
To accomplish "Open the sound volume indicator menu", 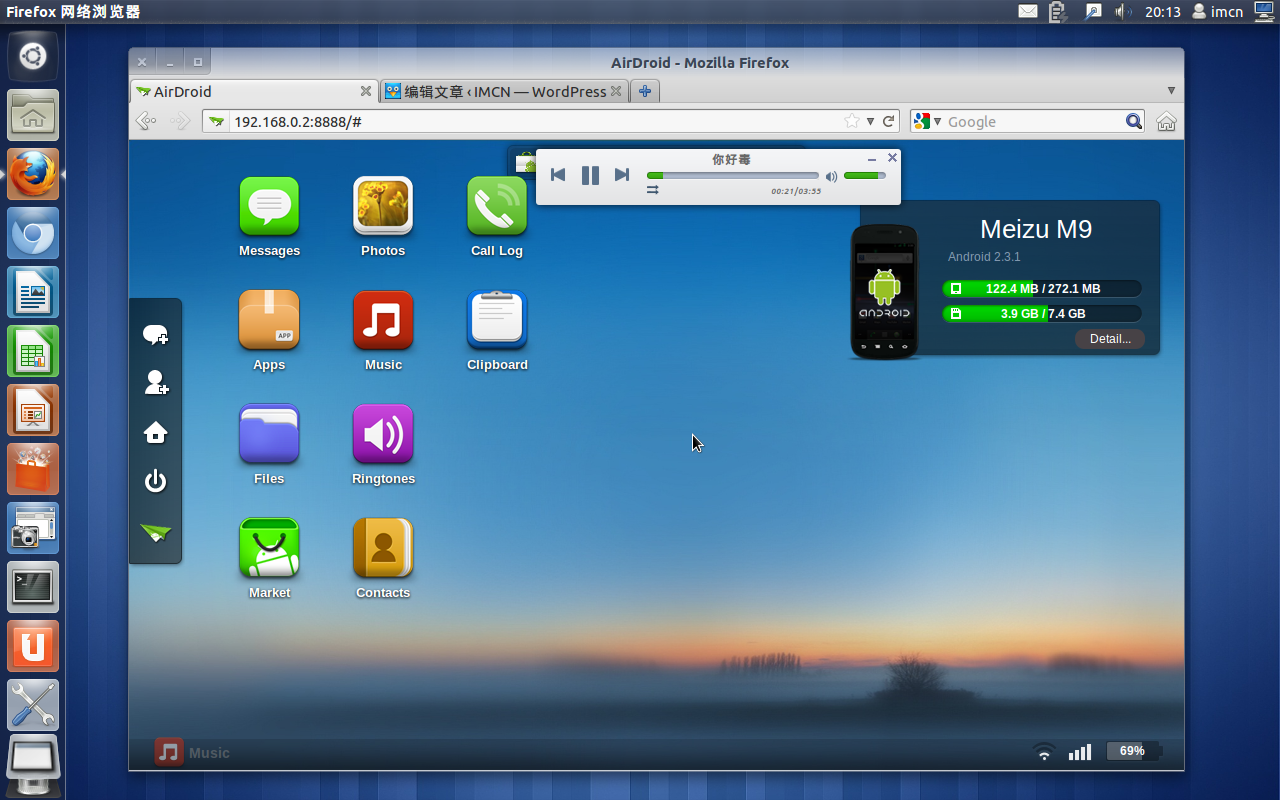I will tap(1124, 12).
